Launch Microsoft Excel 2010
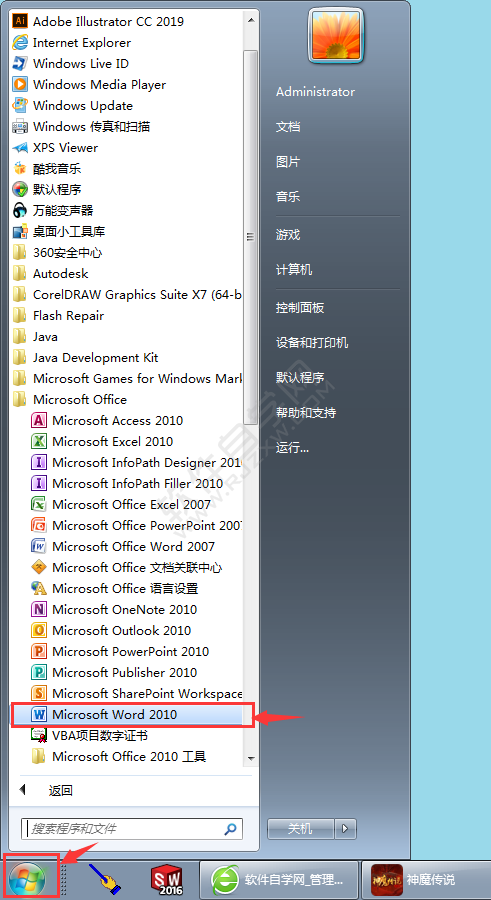 click(102, 441)
